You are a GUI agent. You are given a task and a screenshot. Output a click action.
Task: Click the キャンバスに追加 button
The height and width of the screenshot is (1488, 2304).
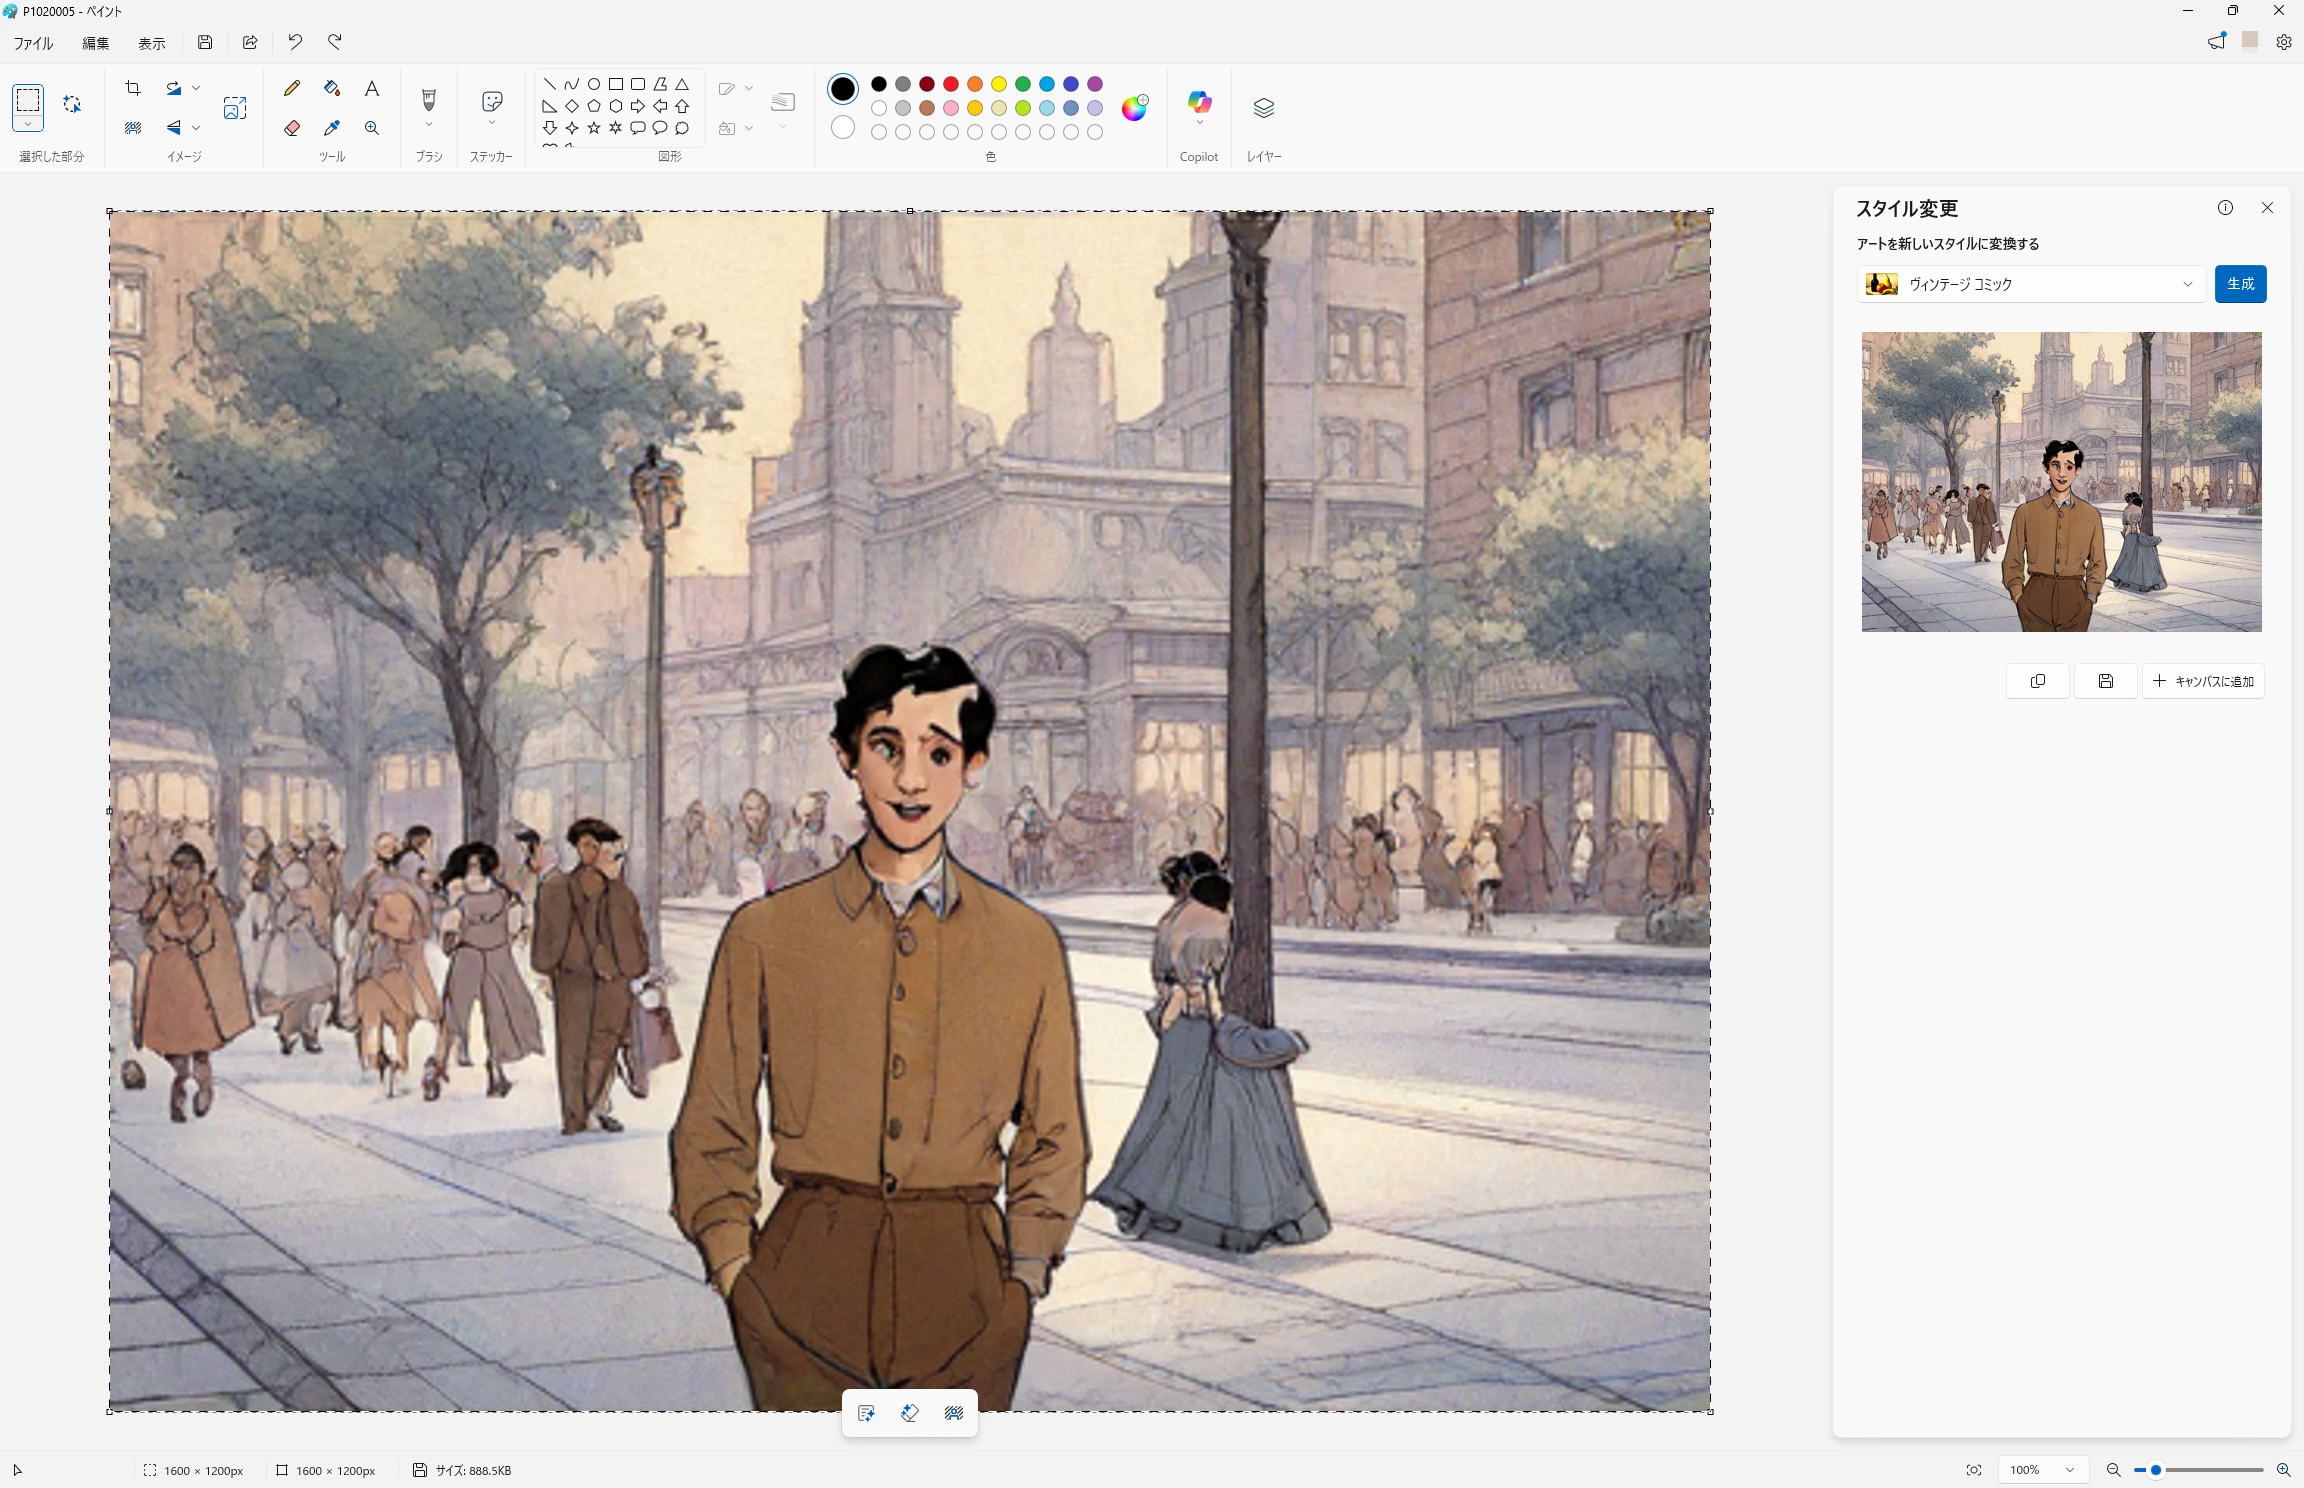[x=2203, y=681]
